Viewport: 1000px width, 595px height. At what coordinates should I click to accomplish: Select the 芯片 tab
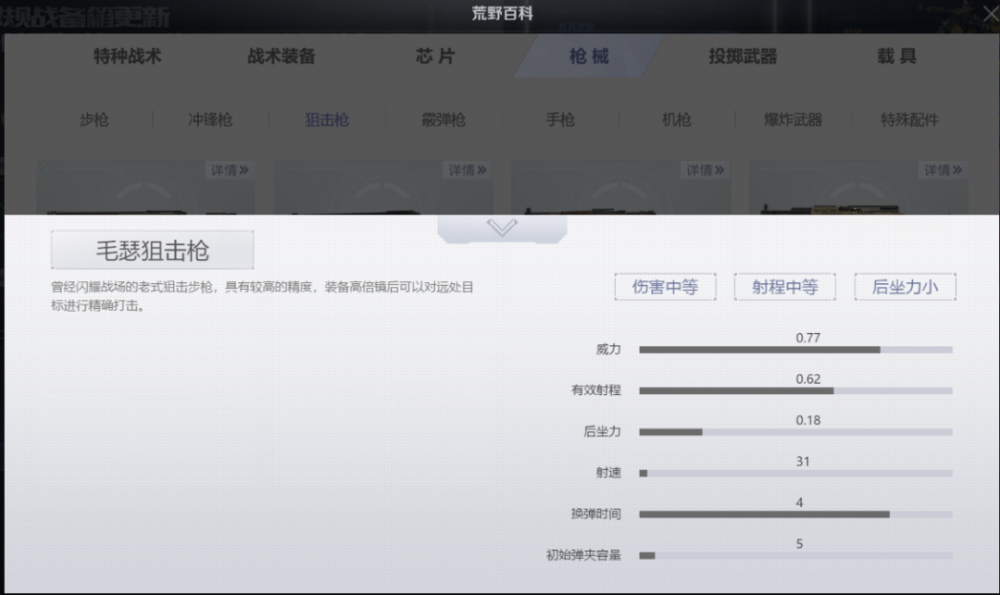(436, 56)
